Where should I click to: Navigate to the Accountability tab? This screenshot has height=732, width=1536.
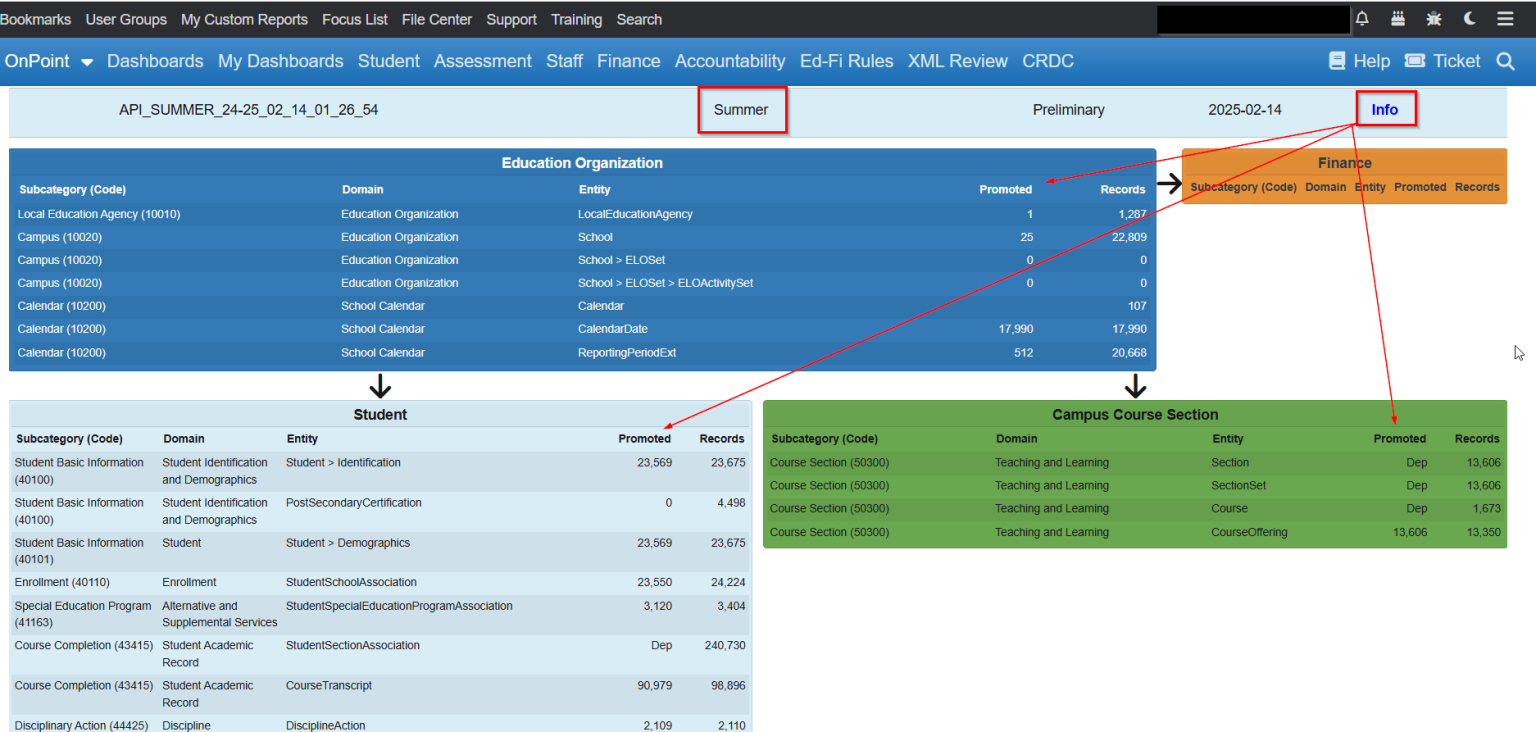(730, 61)
